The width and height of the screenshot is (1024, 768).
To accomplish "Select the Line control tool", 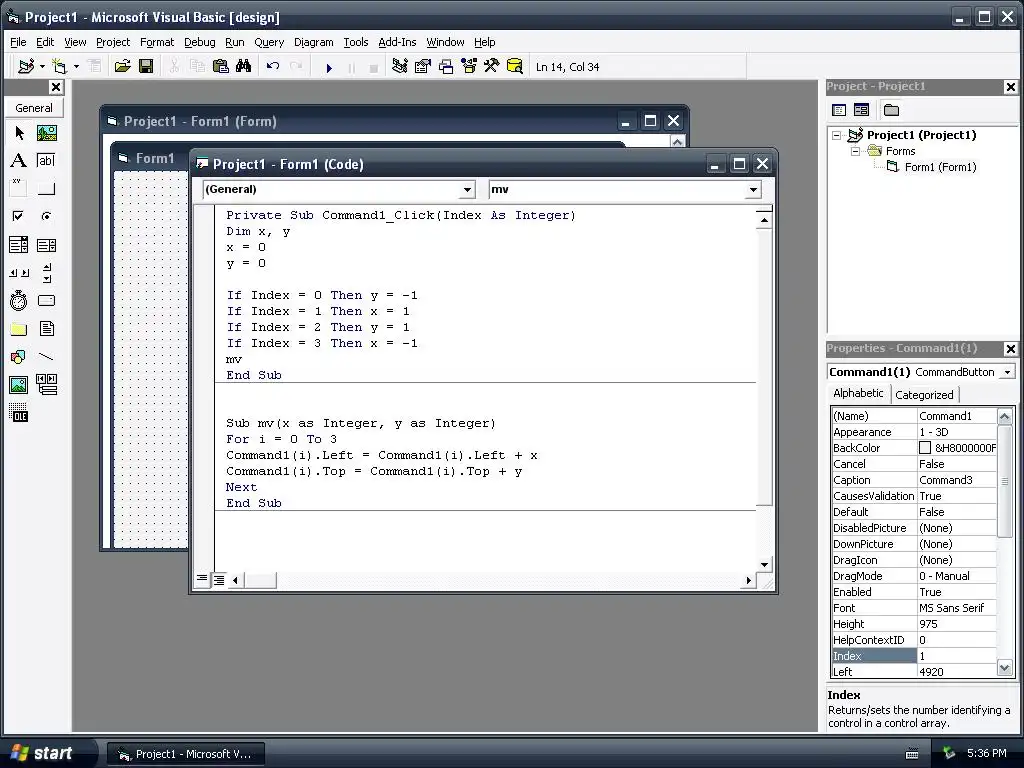I will (46, 357).
